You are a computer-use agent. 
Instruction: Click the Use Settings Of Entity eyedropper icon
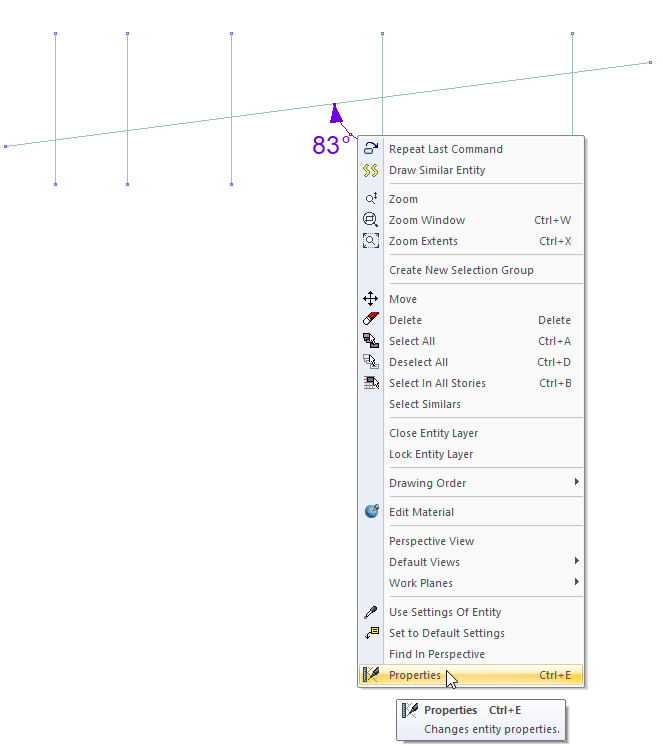pyautogui.click(x=370, y=612)
